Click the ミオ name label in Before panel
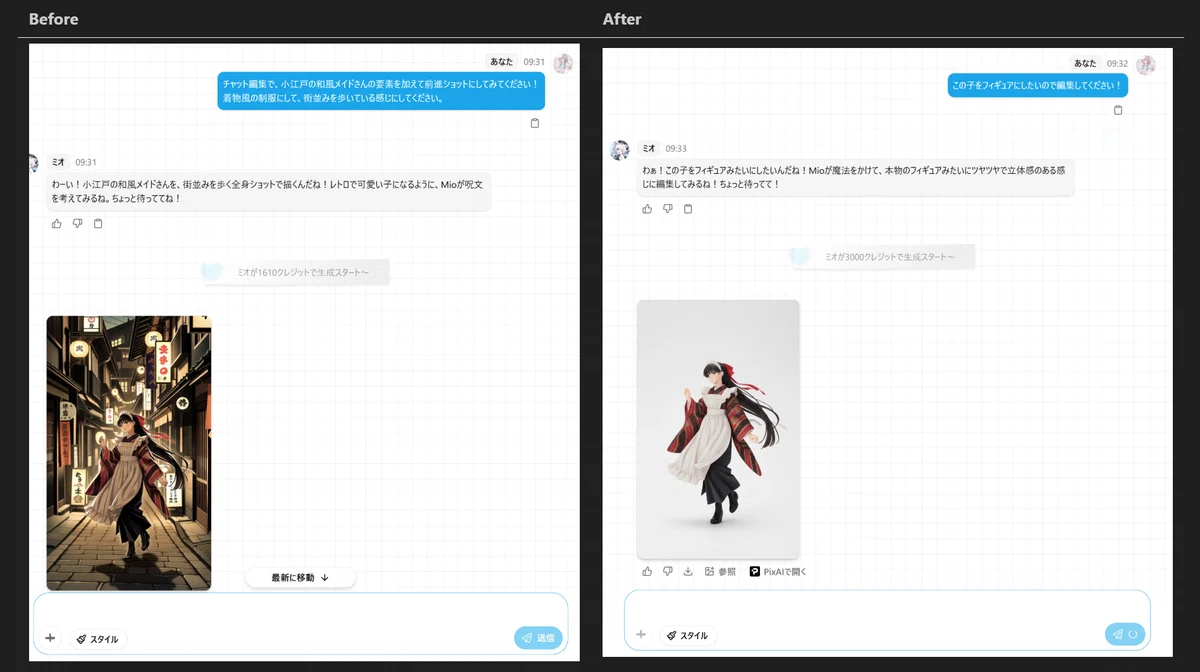The height and width of the screenshot is (672, 1200). pos(59,162)
